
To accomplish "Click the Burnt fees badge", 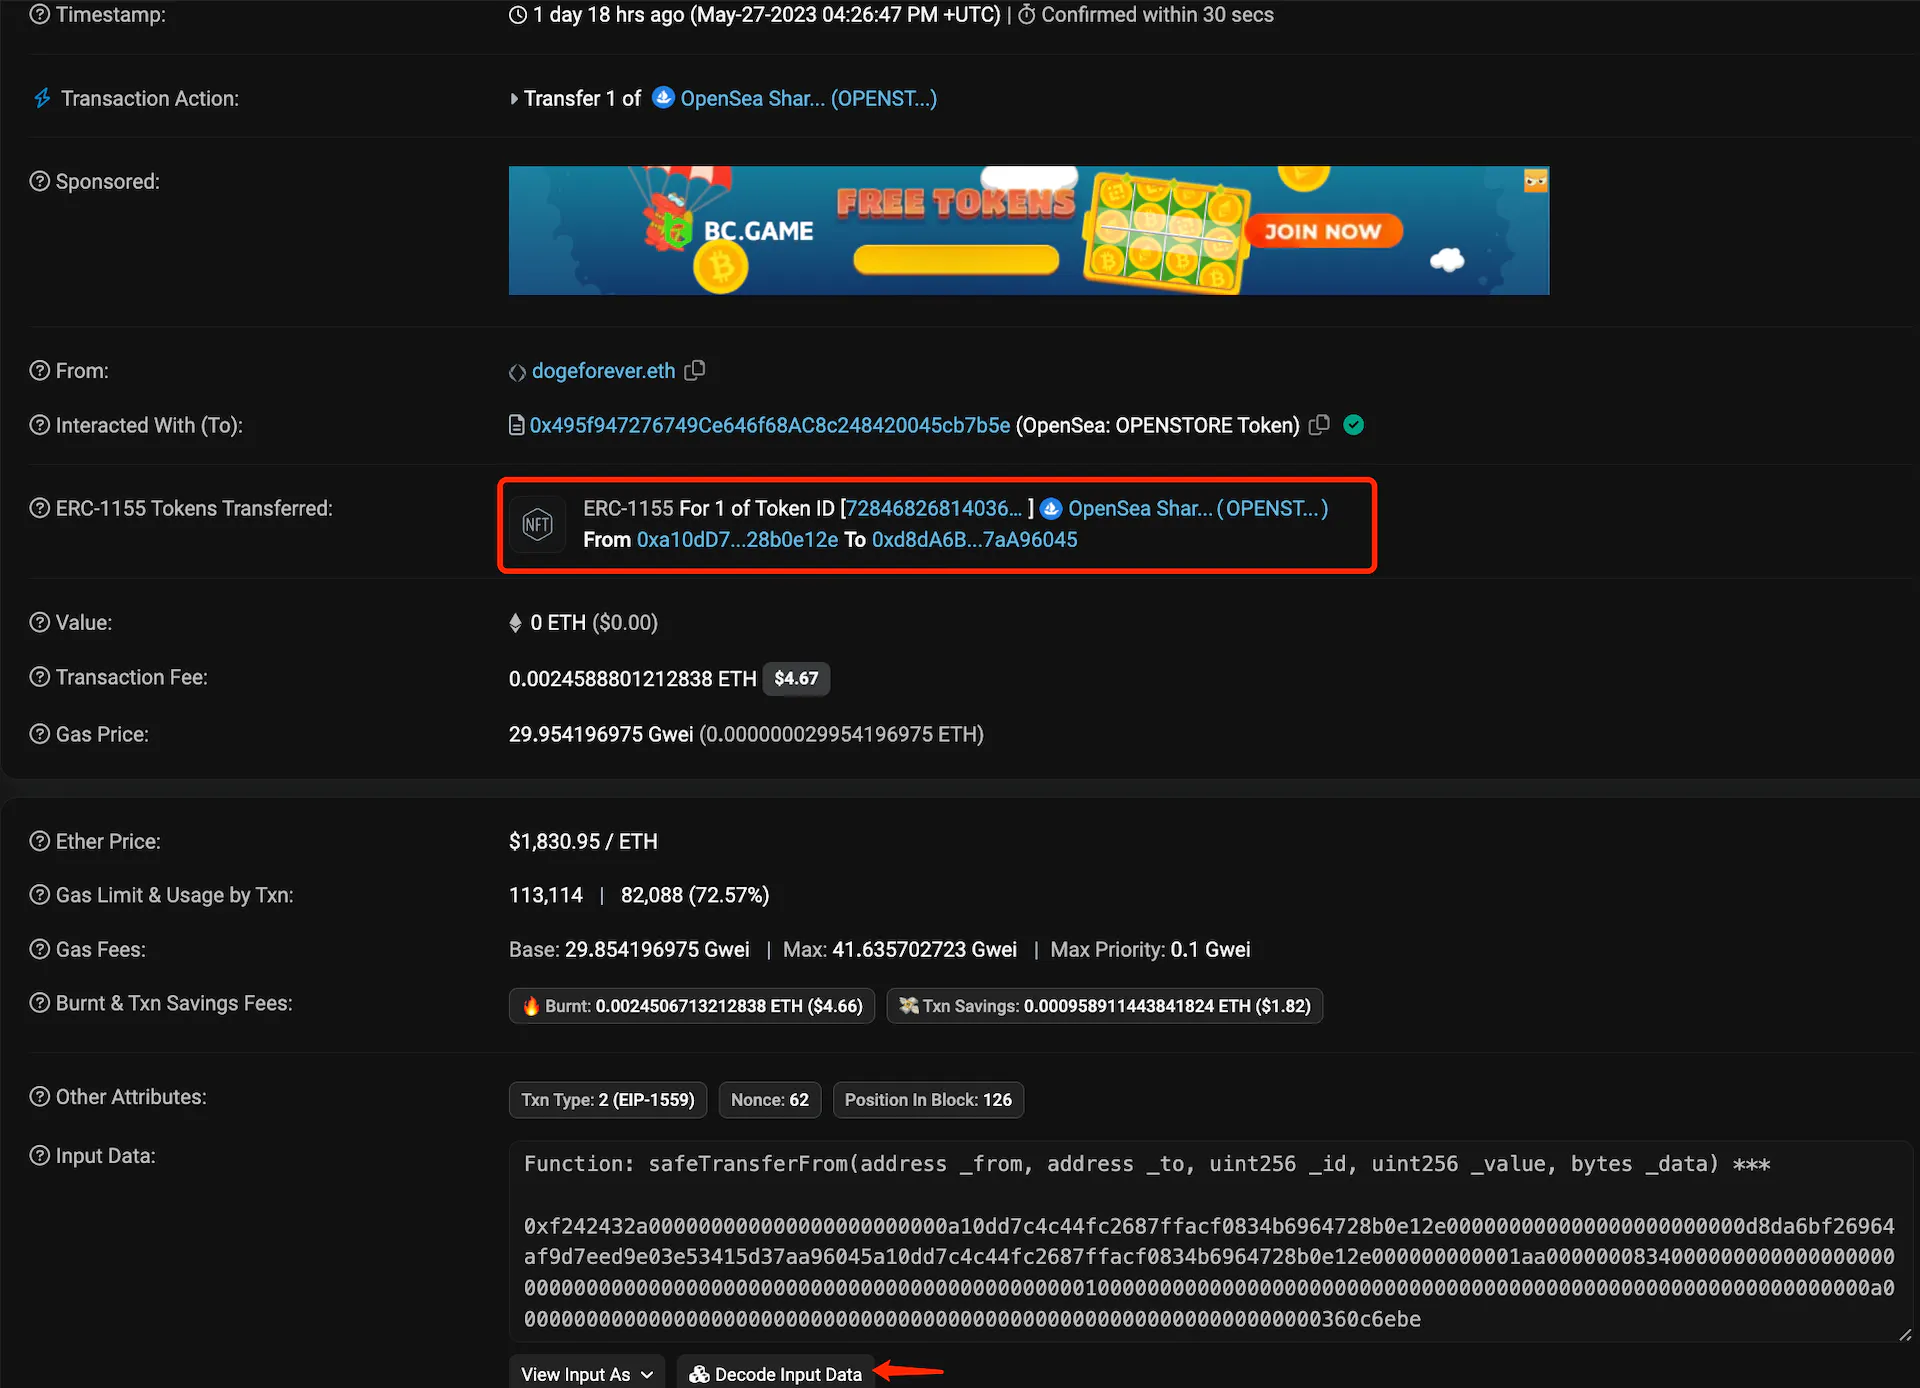I will tap(692, 1006).
